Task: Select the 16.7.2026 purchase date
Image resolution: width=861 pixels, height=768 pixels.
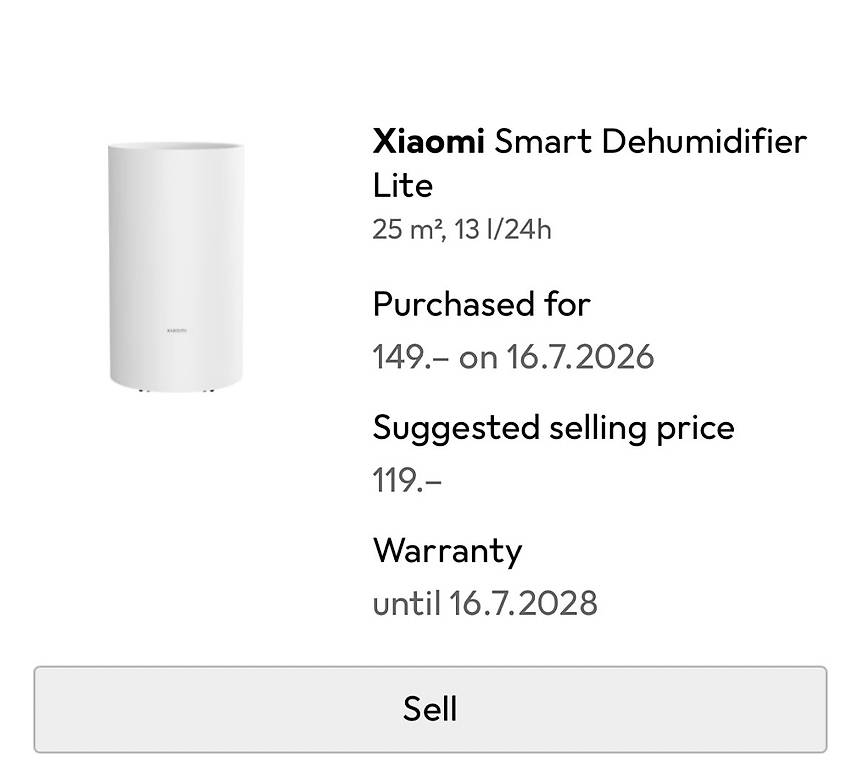Action: 580,357
